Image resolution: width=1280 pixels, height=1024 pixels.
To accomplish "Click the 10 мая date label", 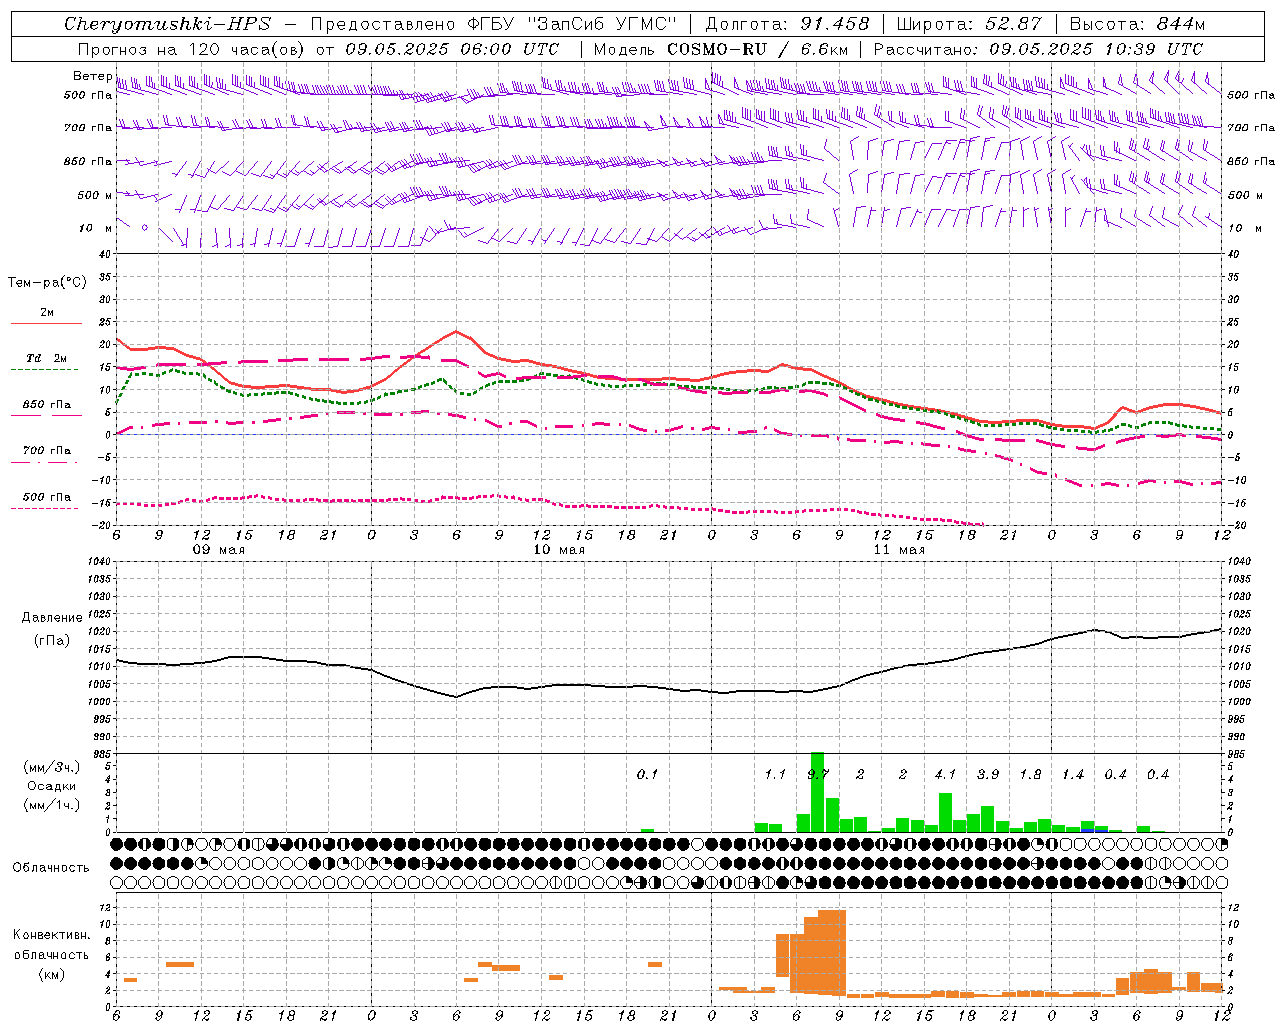I will (559, 550).
